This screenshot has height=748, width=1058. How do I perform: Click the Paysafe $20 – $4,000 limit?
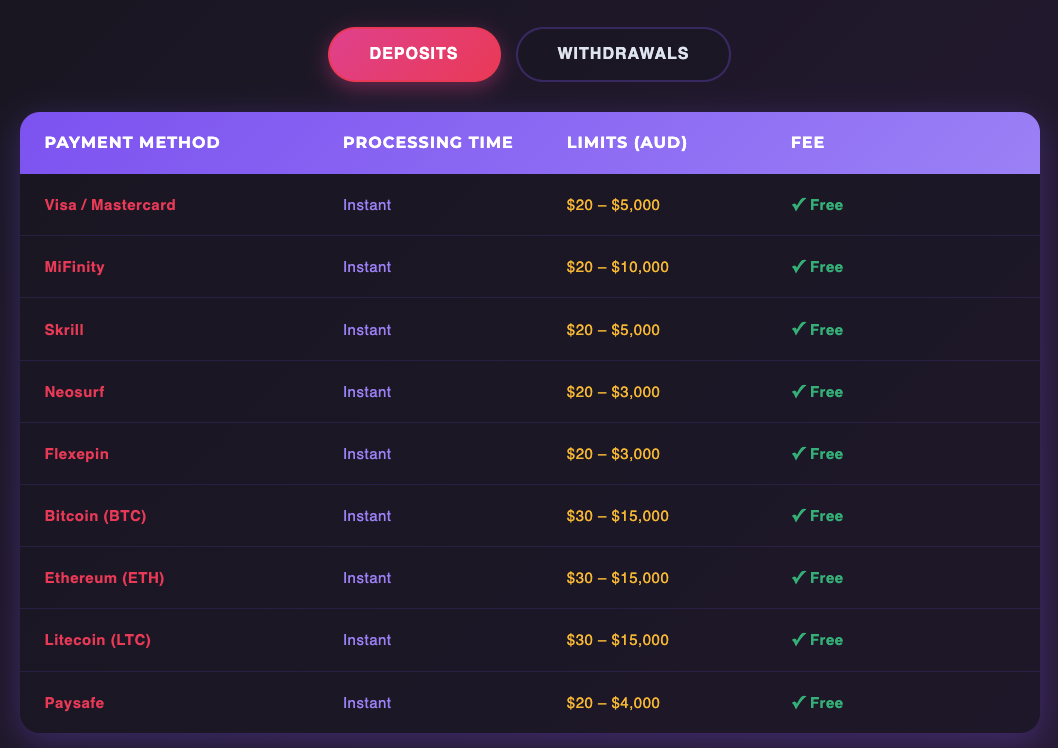tap(613, 703)
